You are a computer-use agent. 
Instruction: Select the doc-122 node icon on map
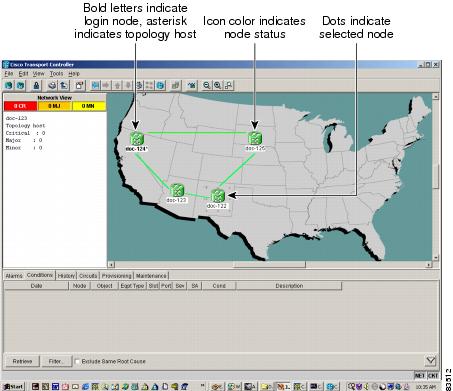coord(218,196)
